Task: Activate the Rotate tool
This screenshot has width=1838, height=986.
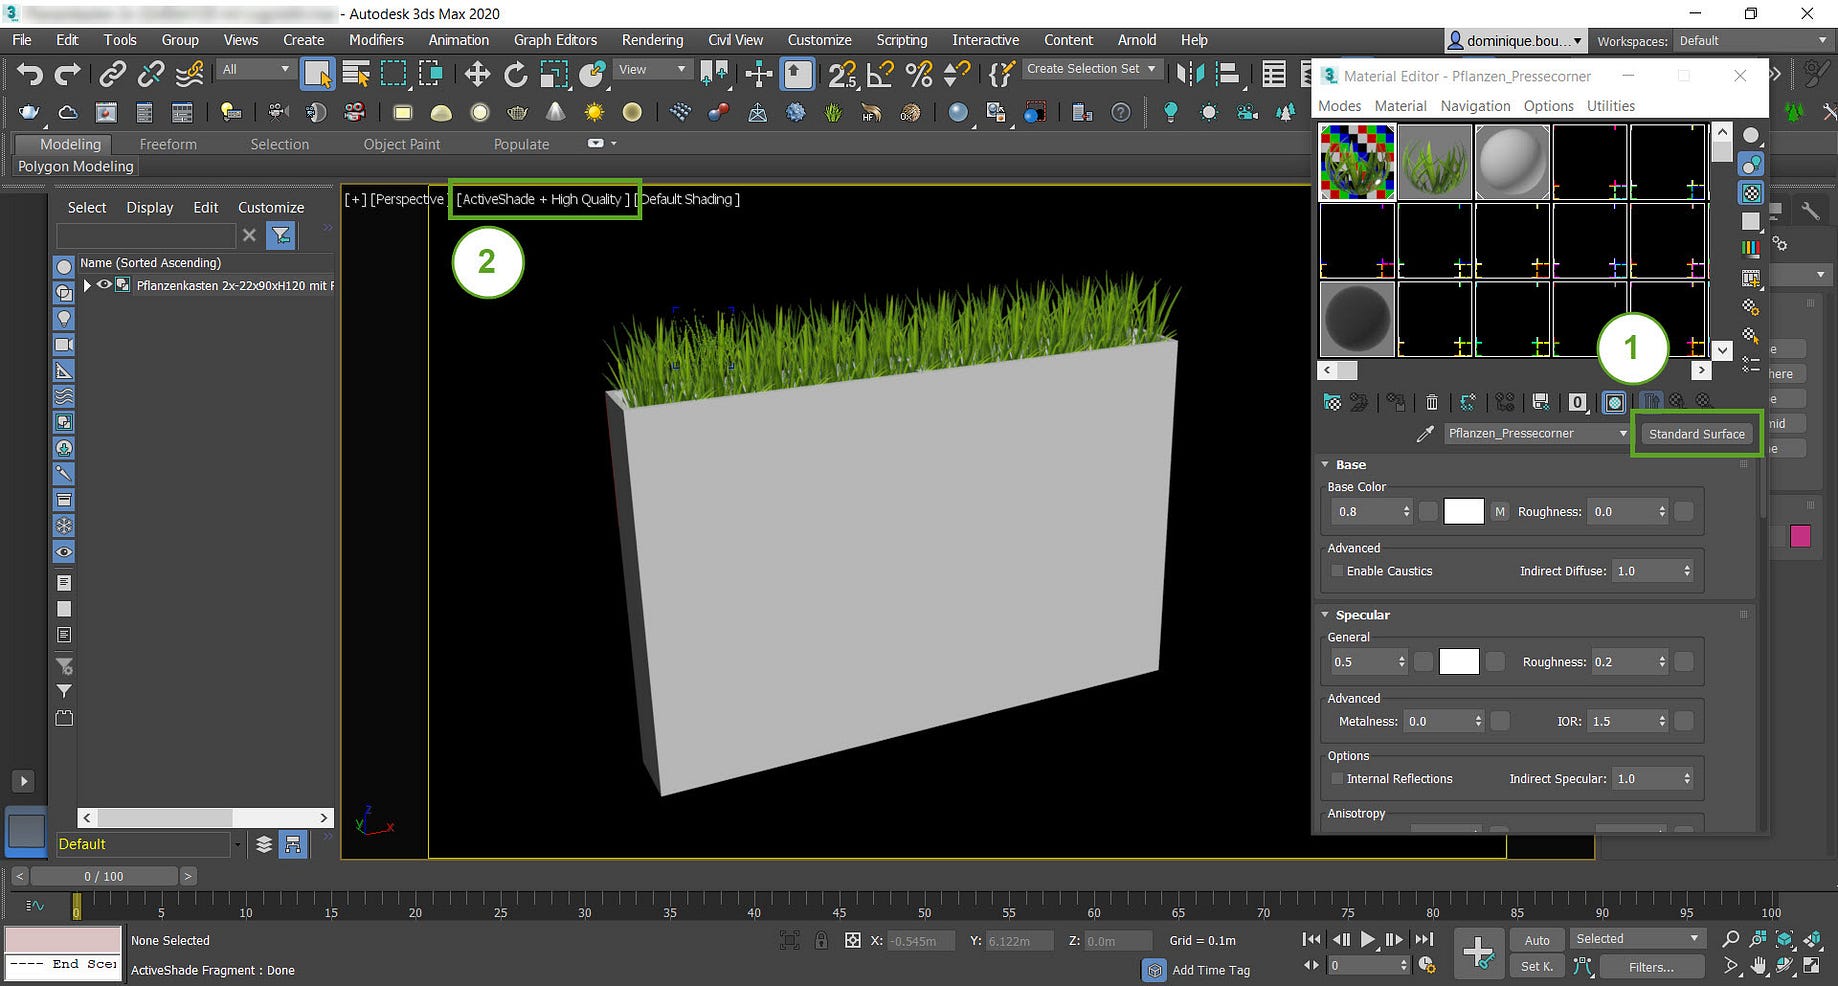Action: (515, 75)
